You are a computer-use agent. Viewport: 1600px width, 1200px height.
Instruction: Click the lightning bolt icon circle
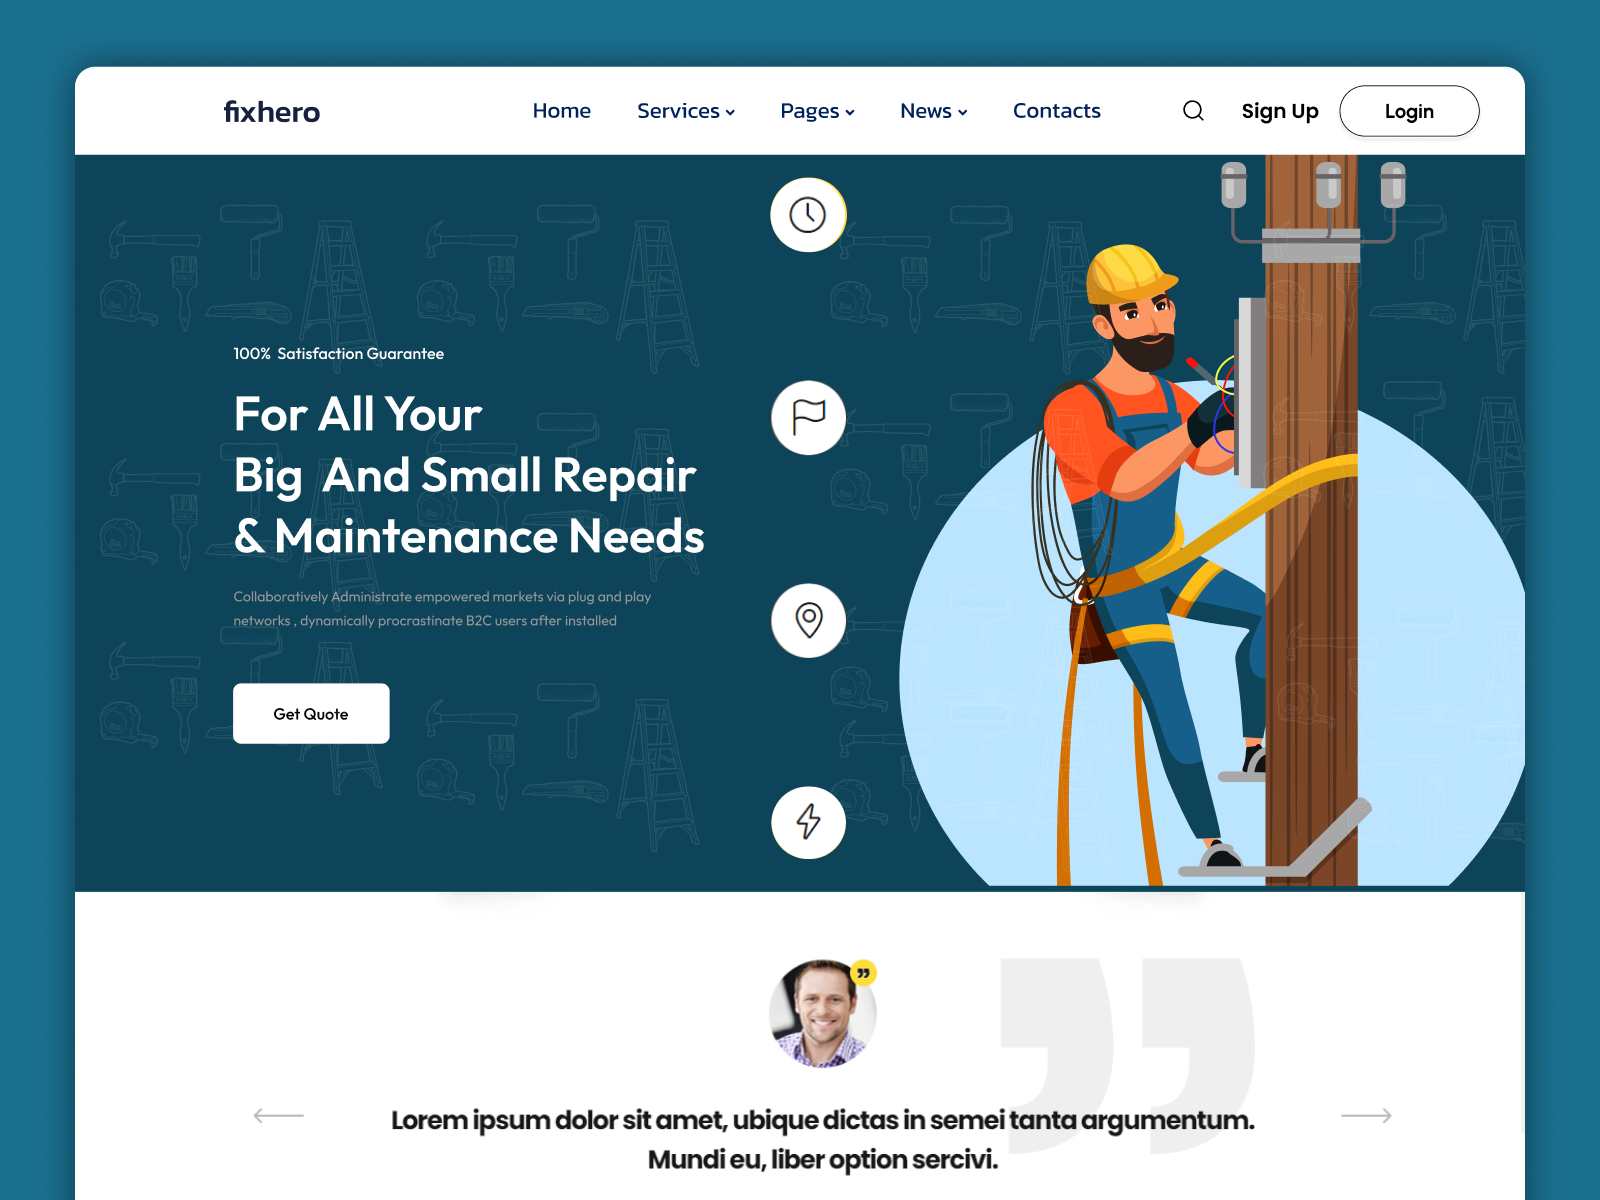pyautogui.click(x=808, y=822)
